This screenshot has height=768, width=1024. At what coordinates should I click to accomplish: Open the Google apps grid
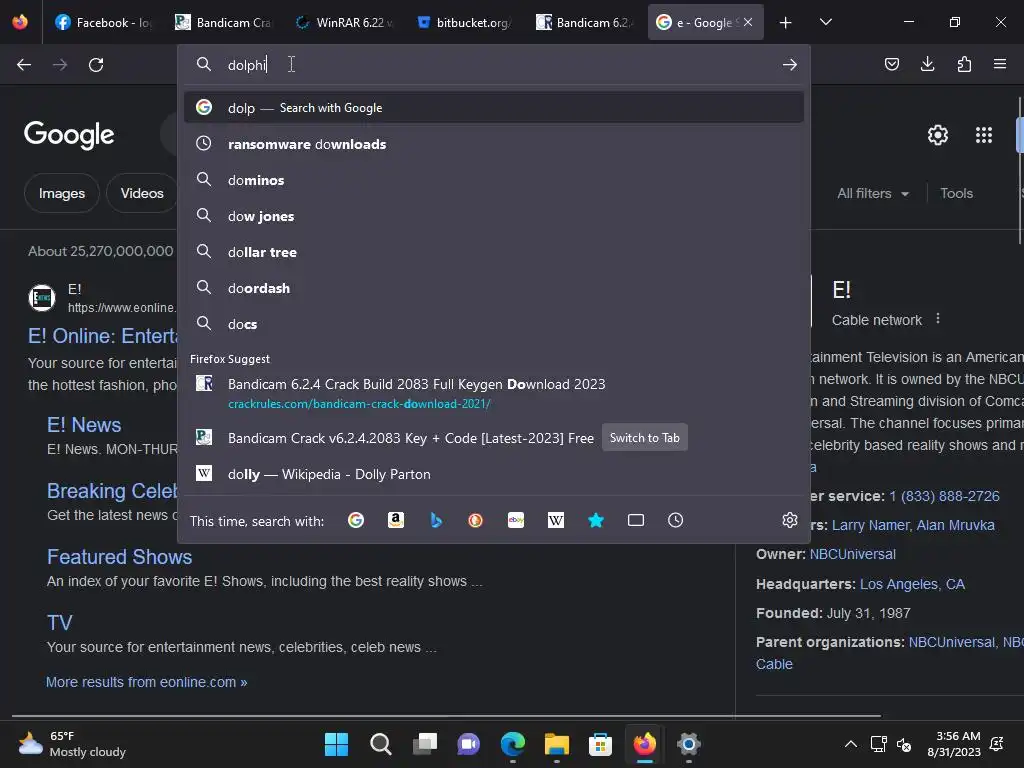pos(984,135)
